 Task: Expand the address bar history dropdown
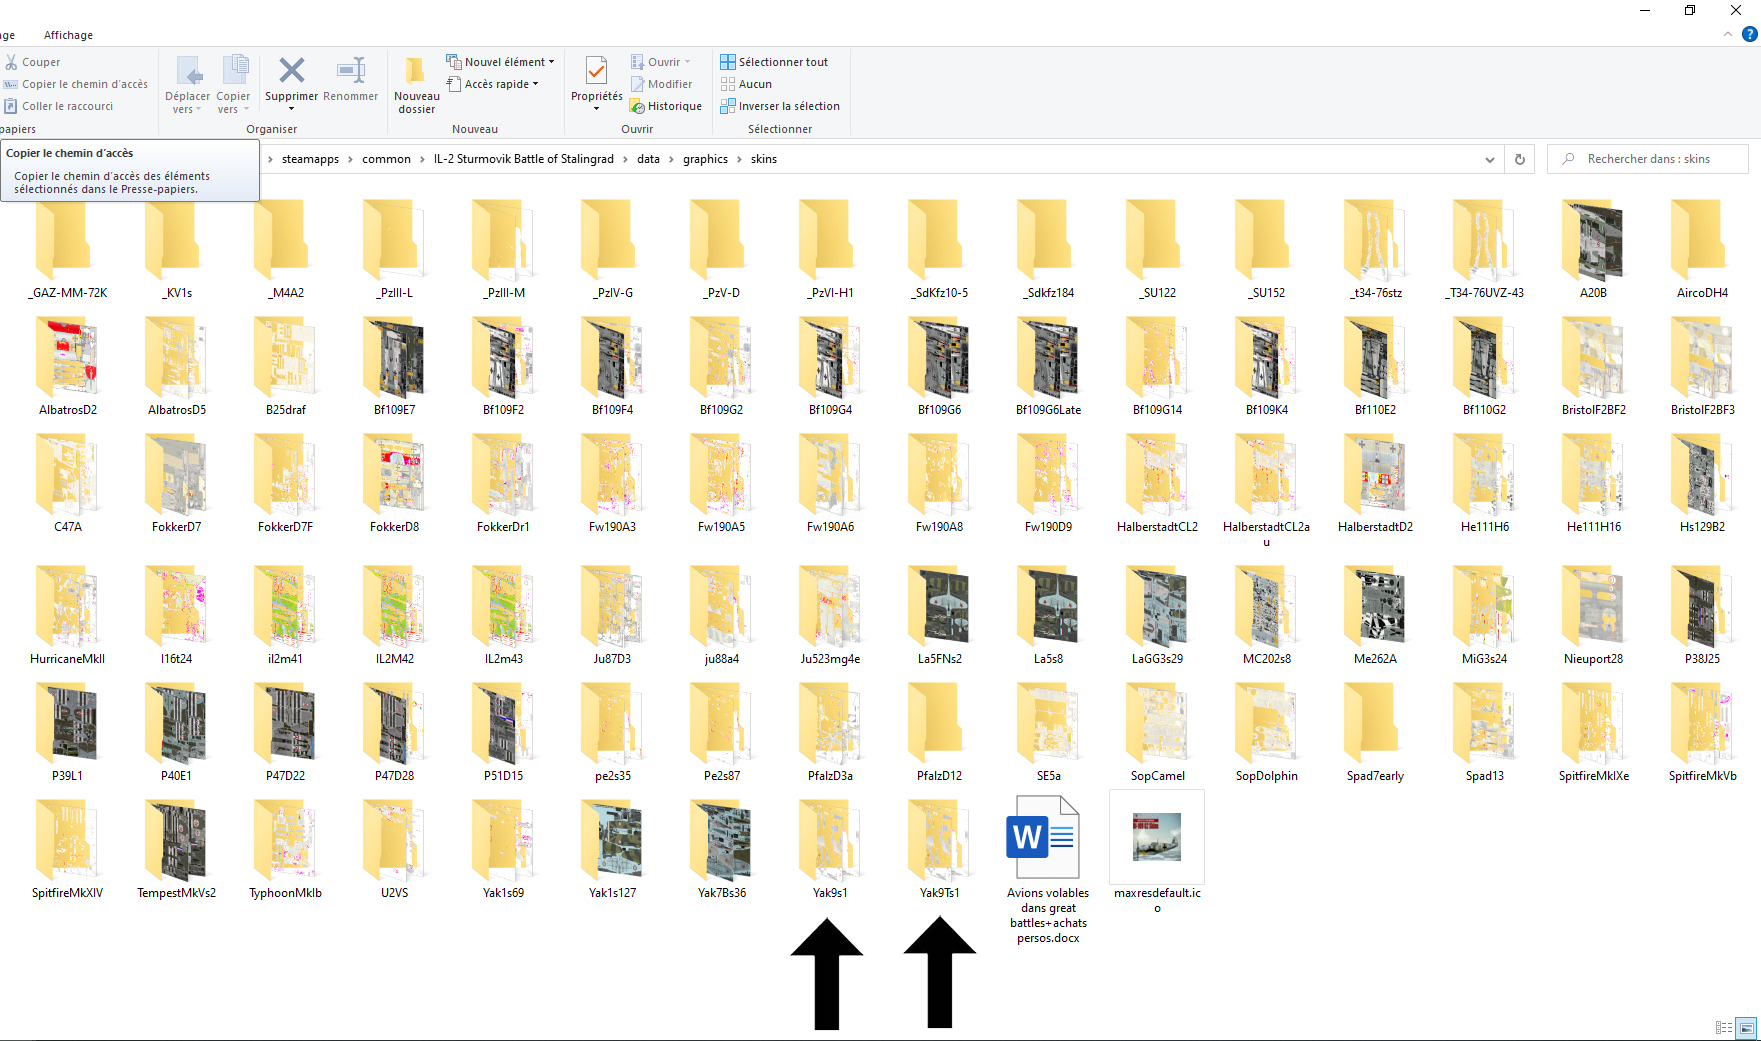[x=1490, y=159]
